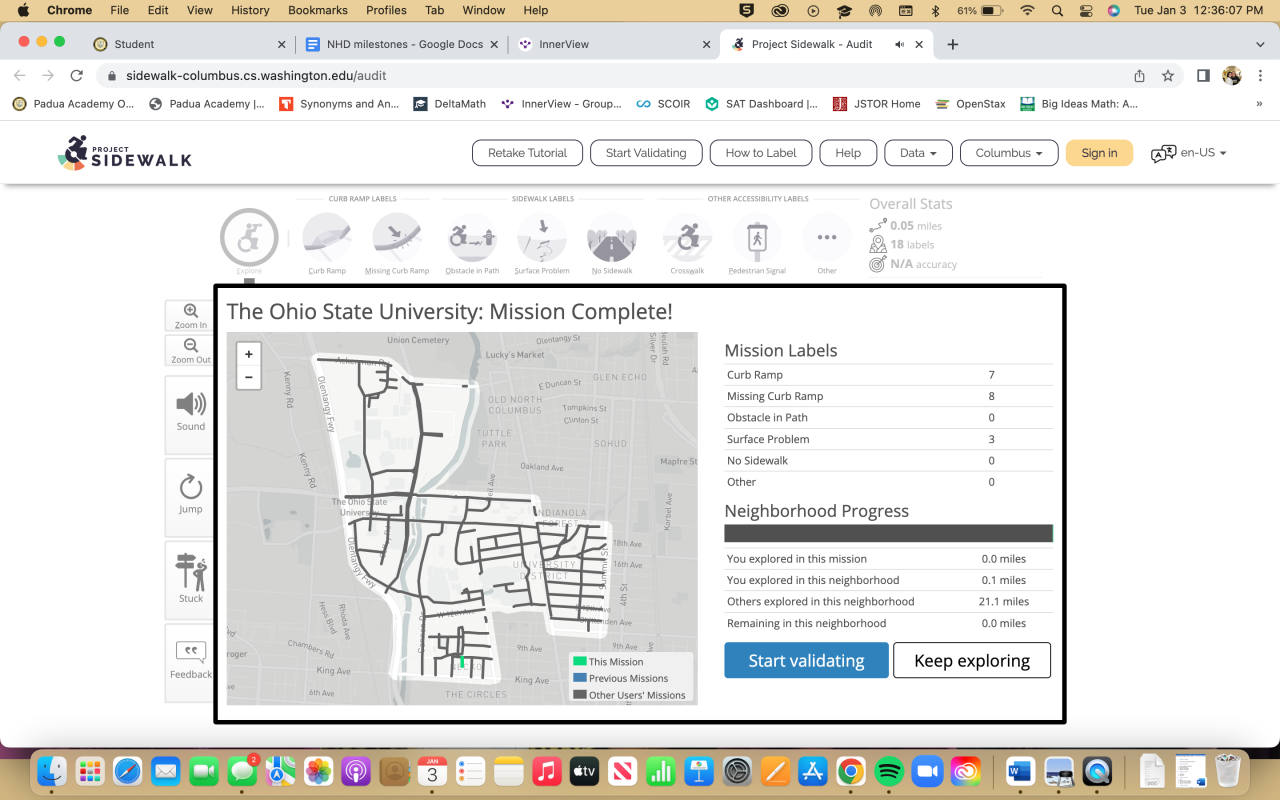The image size is (1280, 800).
Task: Open the History menu
Action: coord(250,10)
